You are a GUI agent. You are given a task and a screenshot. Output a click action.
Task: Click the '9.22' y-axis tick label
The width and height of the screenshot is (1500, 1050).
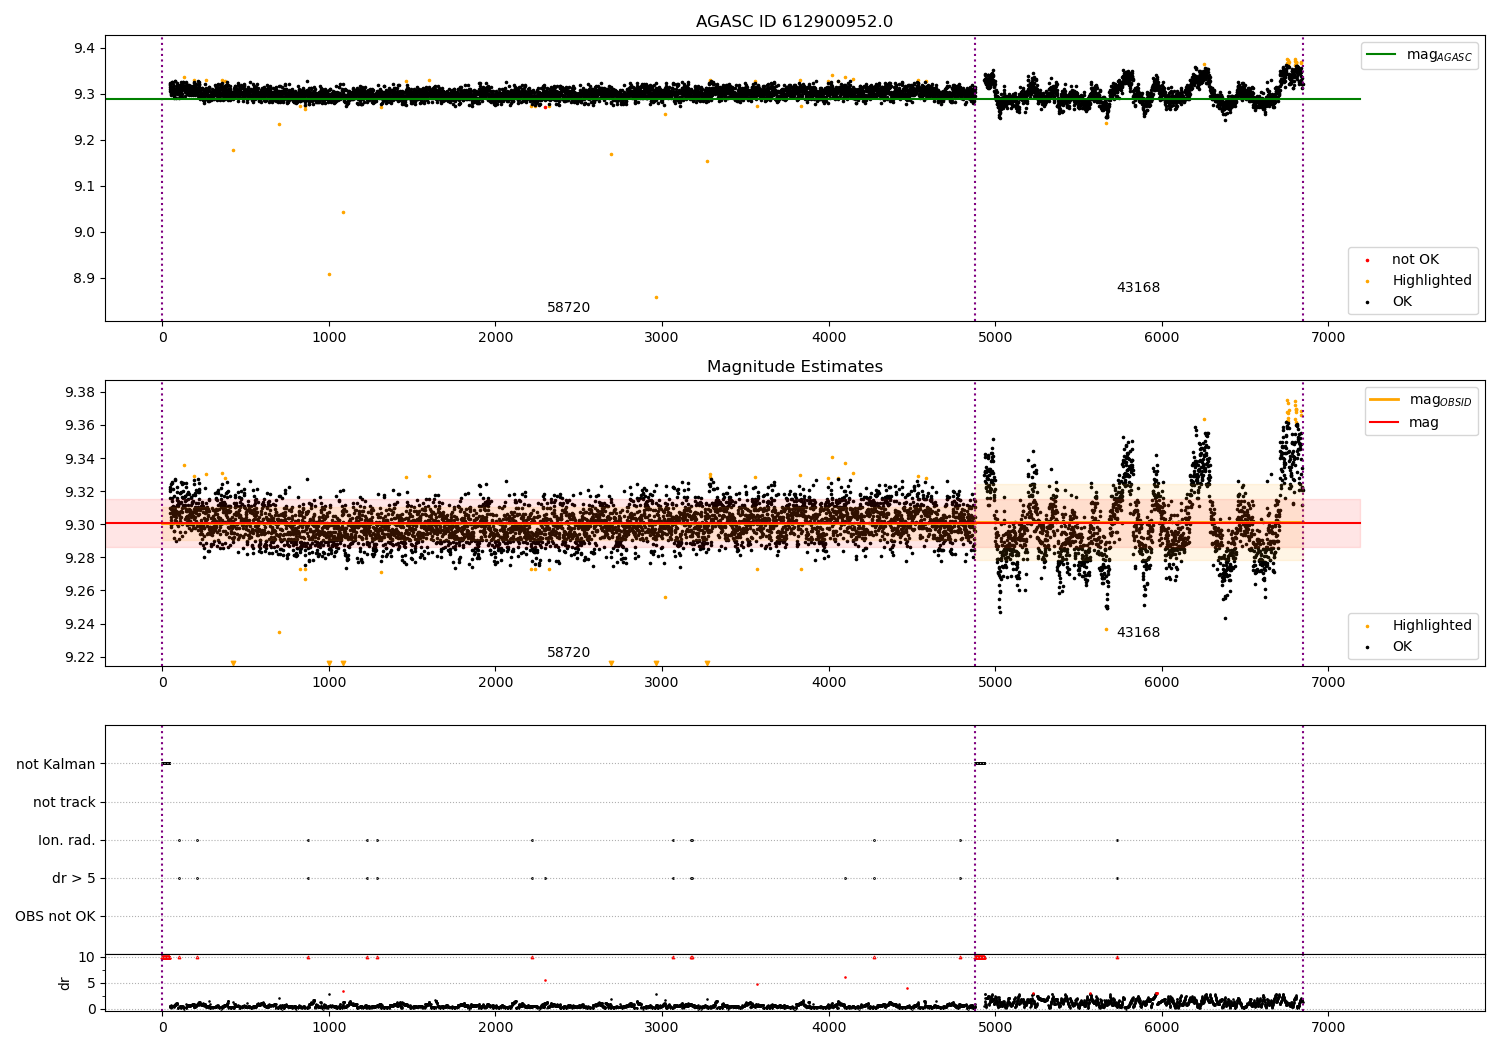tap(80, 658)
